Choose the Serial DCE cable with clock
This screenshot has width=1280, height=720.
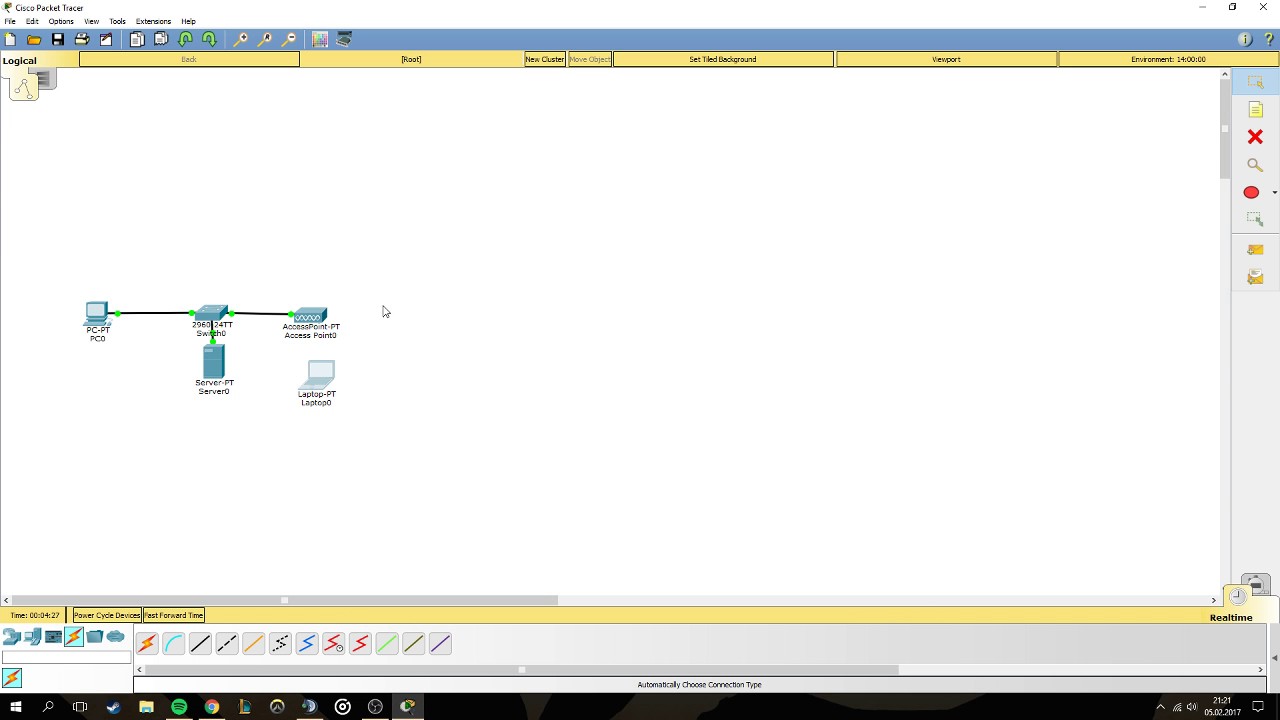tap(333, 644)
